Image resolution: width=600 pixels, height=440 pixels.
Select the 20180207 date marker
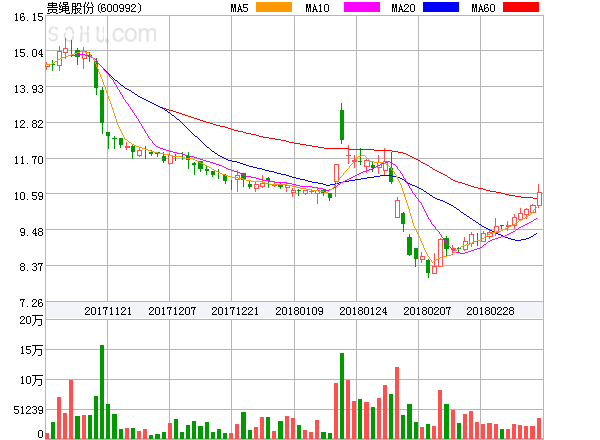pos(427,311)
